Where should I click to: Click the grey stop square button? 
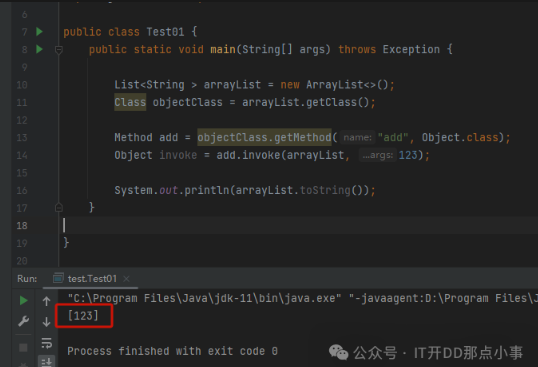(23, 348)
